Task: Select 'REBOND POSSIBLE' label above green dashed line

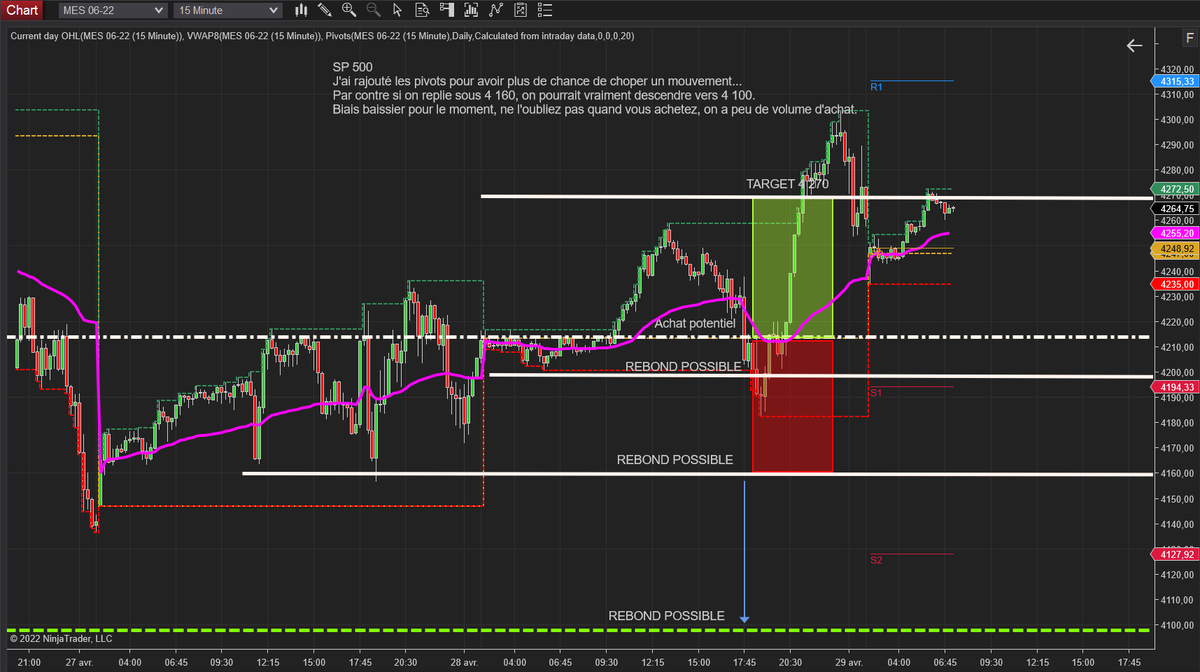Action: click(x=666, y=616)
